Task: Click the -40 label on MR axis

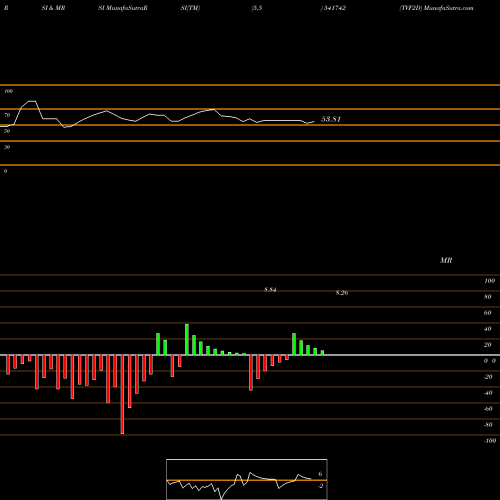Action: click(488, 393)
